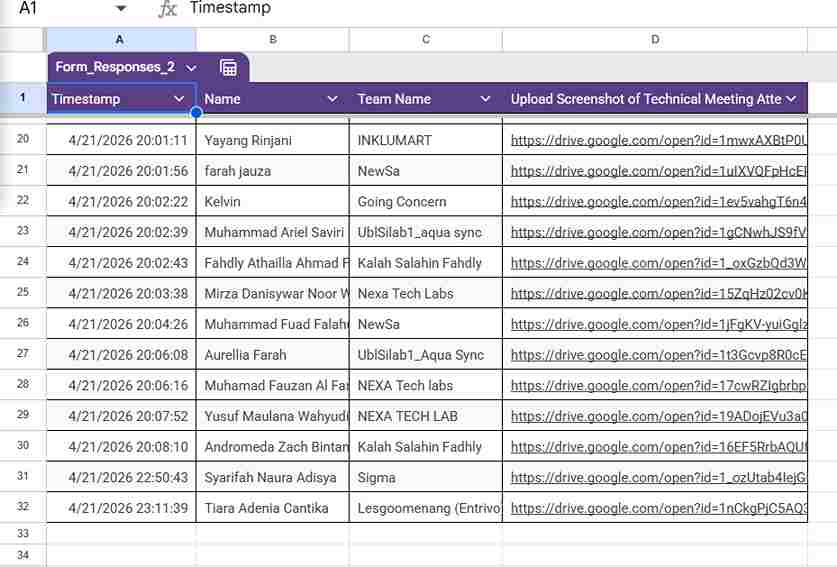Open Tiara Adenia Cantika's drive link

coord(659,508)
